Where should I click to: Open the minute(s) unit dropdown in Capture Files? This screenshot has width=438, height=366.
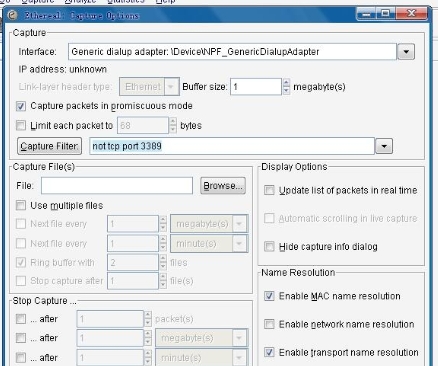tap(209, 244)
